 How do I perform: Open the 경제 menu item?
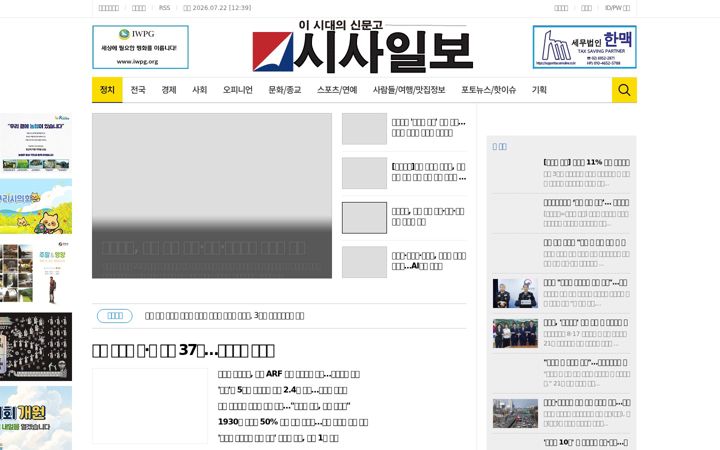(169, 90)
